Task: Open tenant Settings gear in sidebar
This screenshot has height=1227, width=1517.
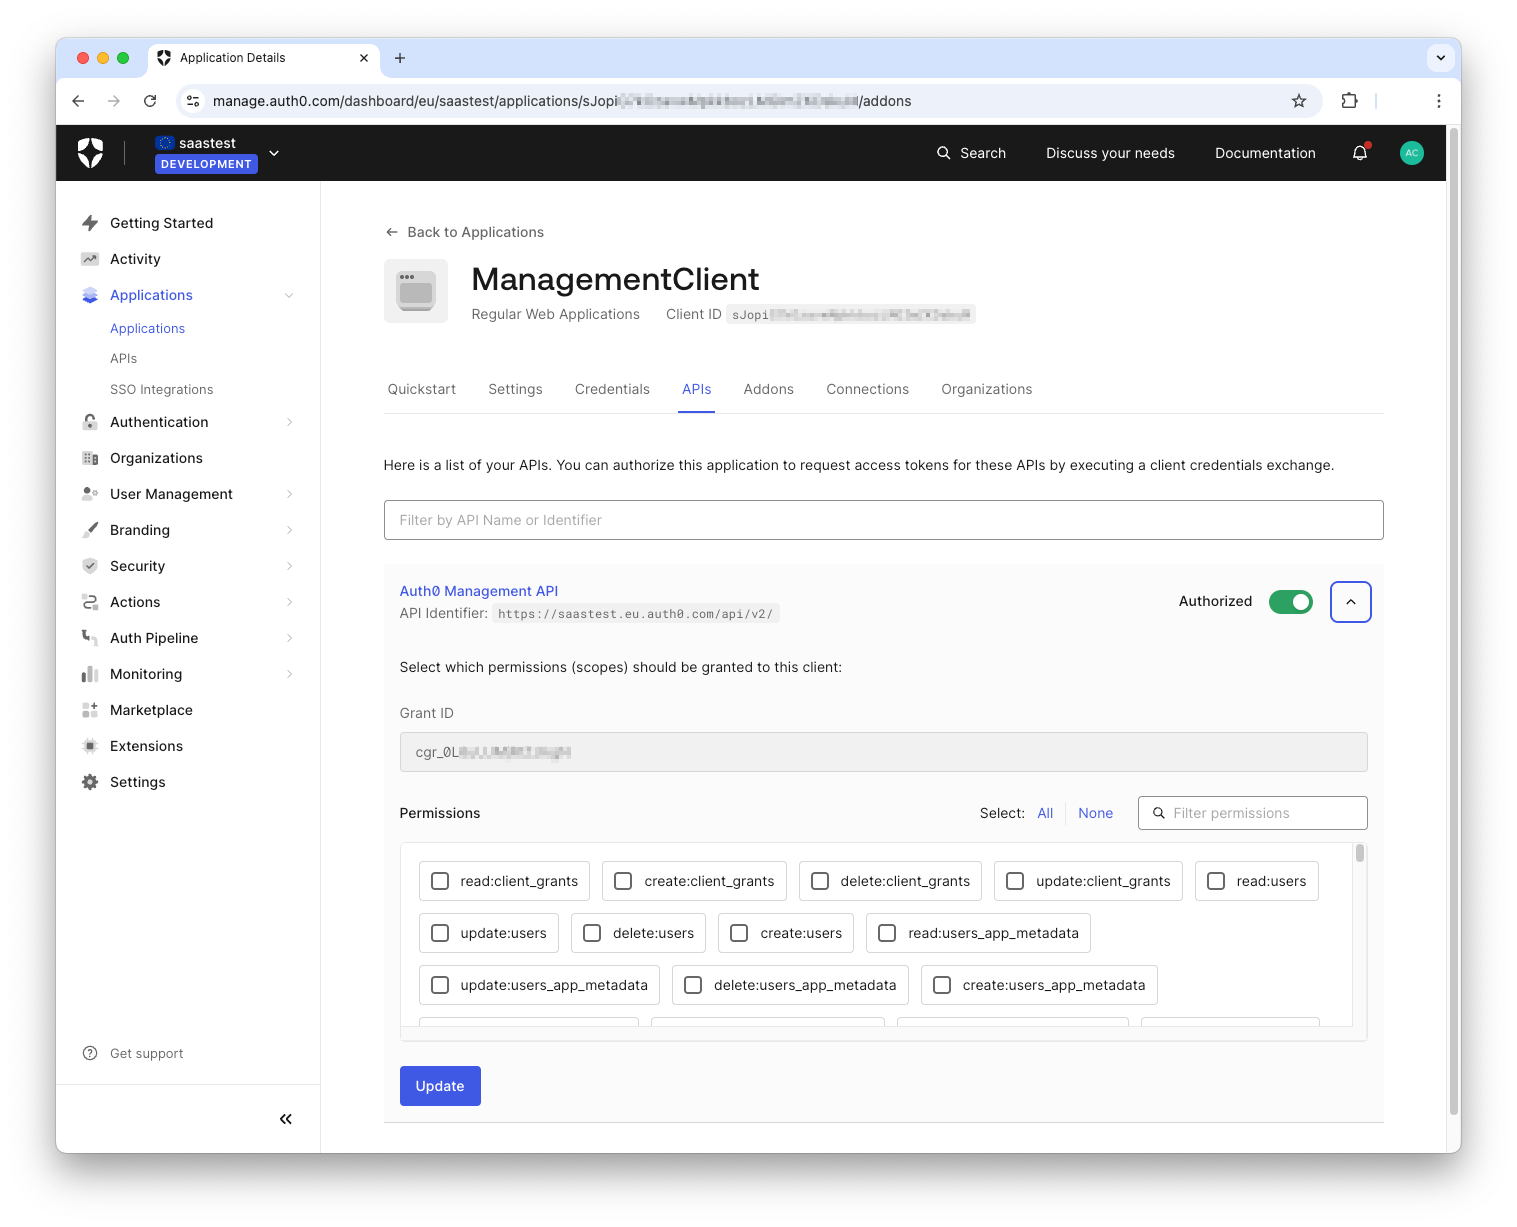Action: pos(90,782)
